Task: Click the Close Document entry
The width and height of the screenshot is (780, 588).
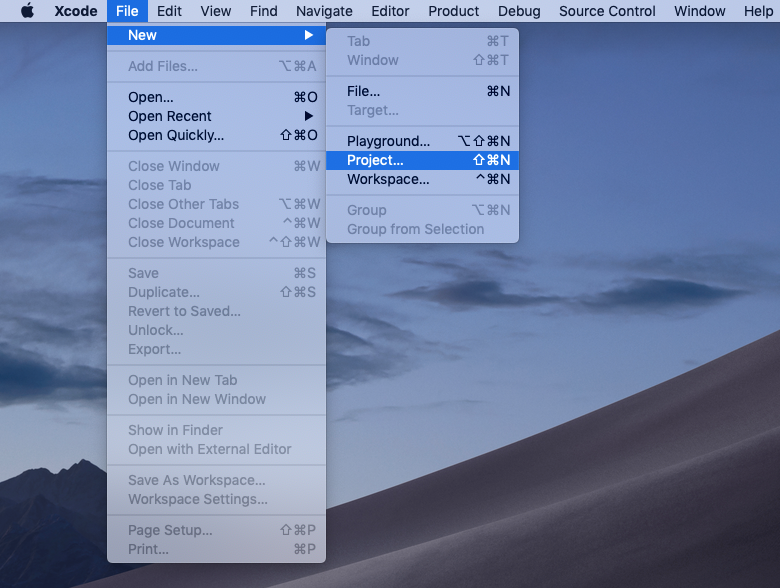Action: (216, 223)
